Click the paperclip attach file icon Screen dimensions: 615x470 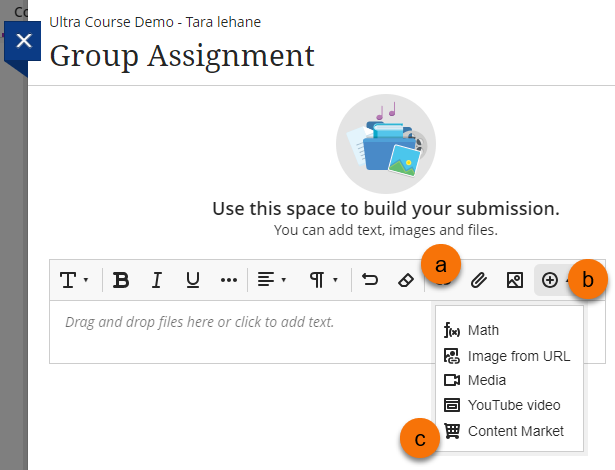[478, 280]
